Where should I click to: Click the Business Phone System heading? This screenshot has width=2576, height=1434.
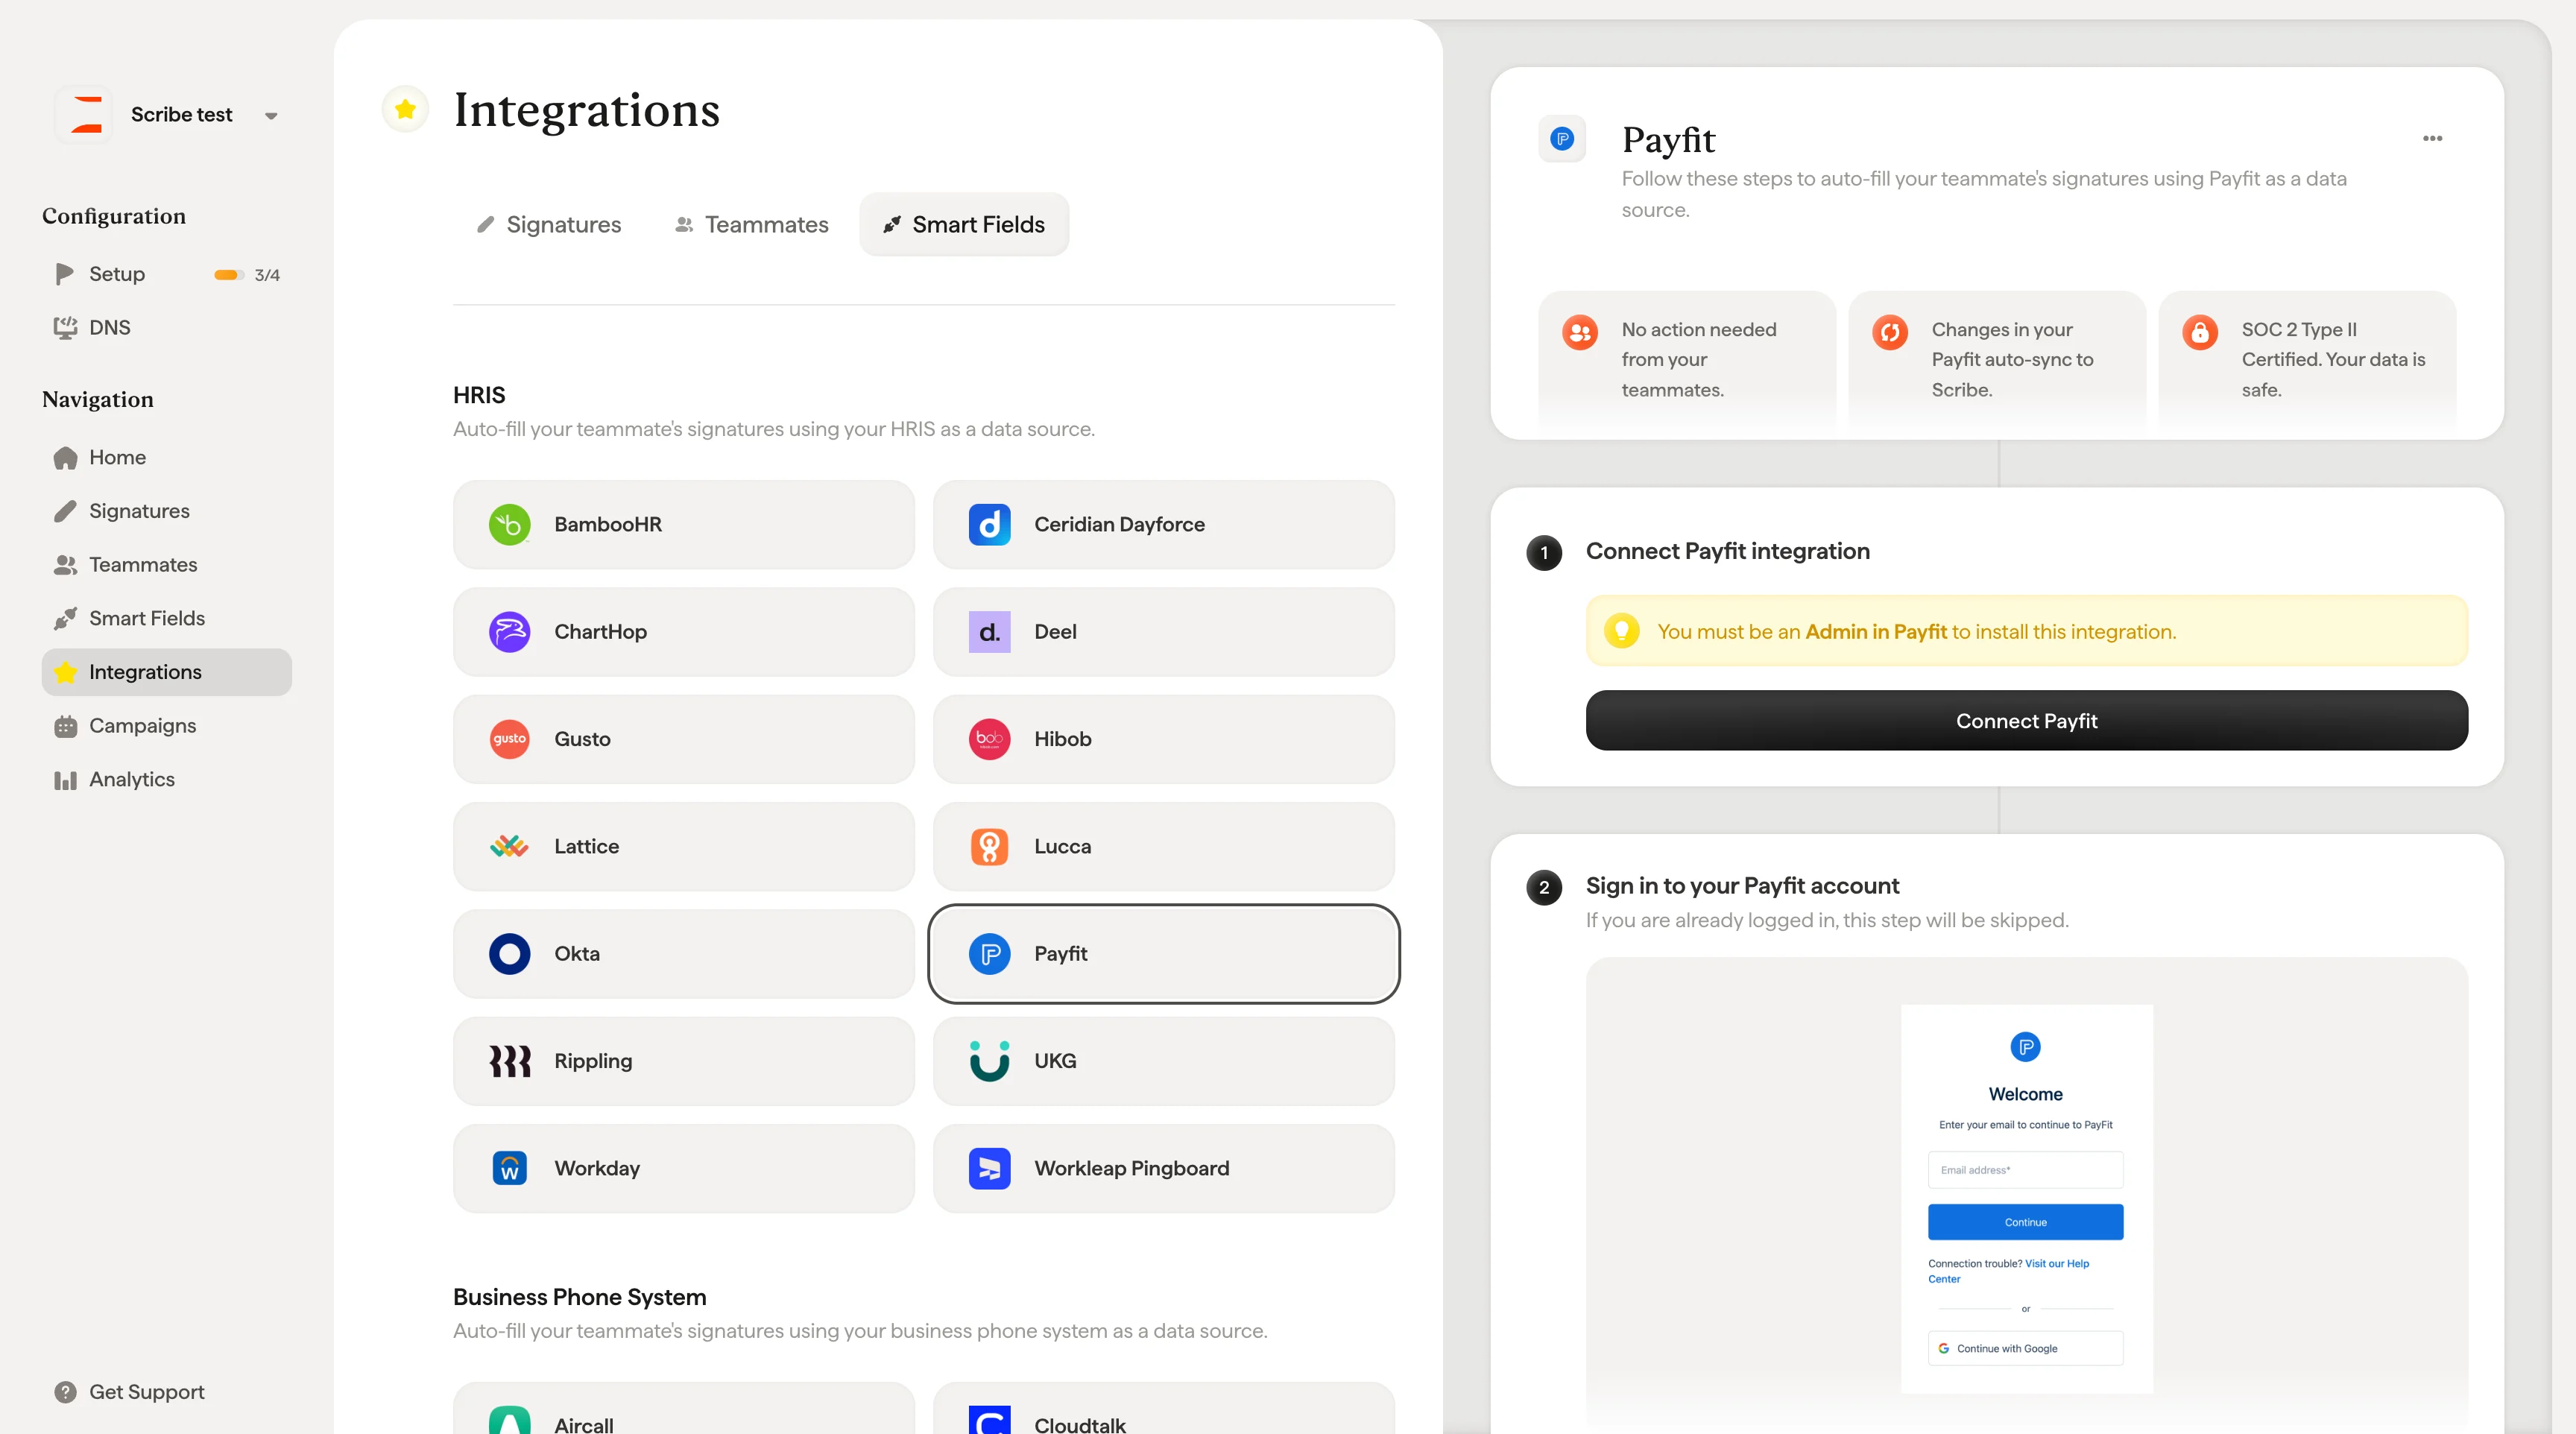tap(579, 1297)
